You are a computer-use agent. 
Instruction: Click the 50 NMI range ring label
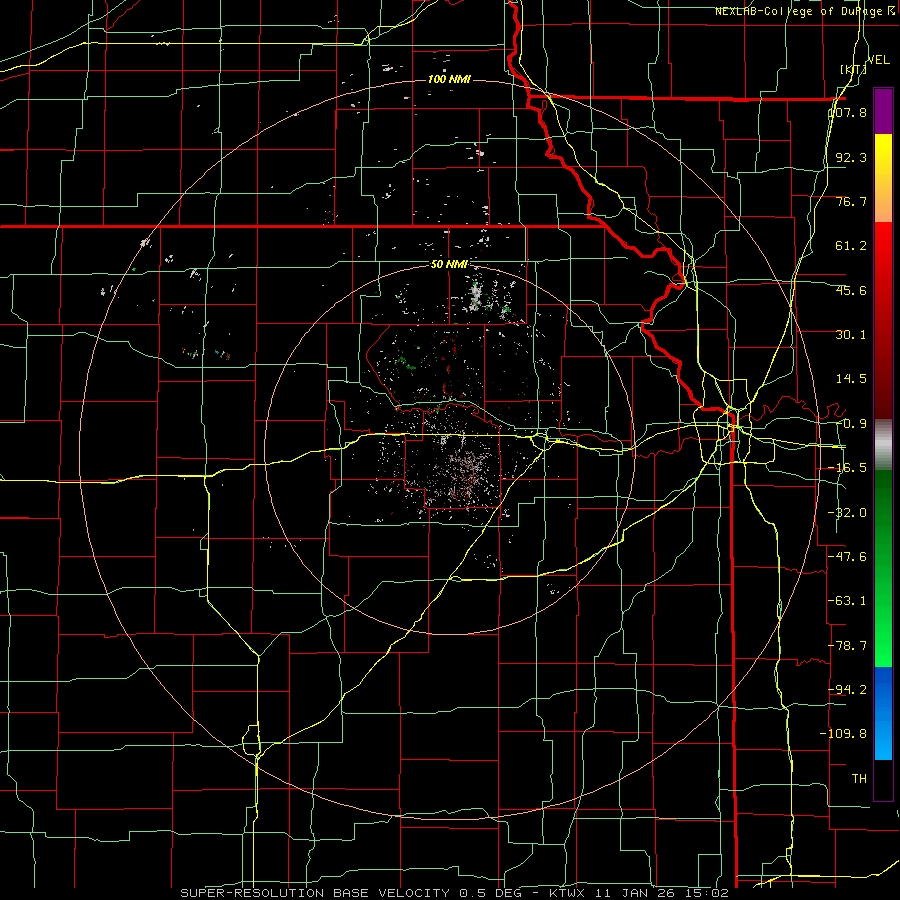(449, 264)
